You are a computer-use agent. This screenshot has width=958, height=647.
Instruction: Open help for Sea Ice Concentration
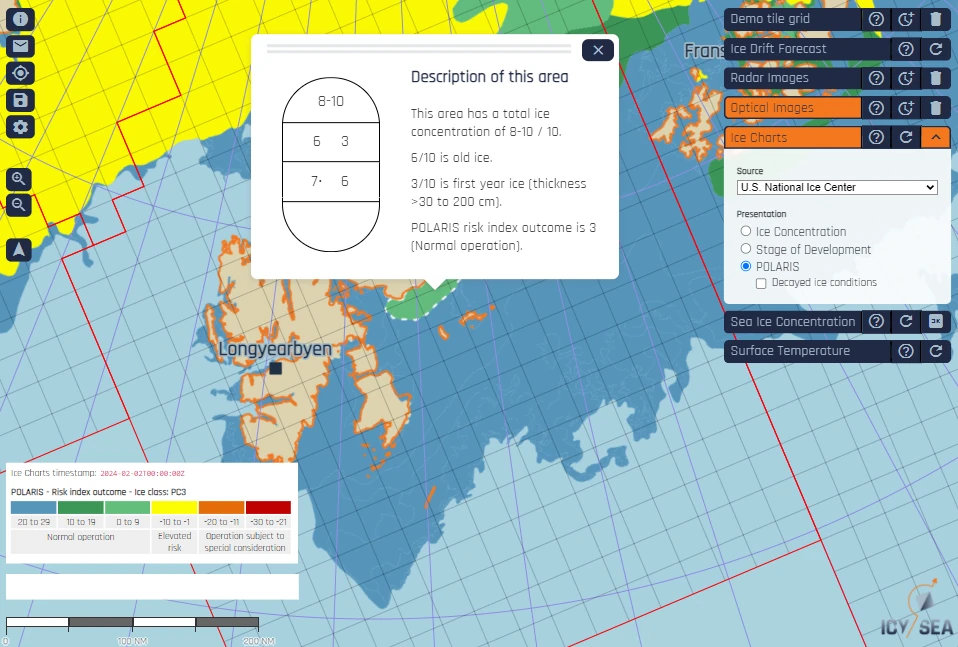(x=876, y=322)
